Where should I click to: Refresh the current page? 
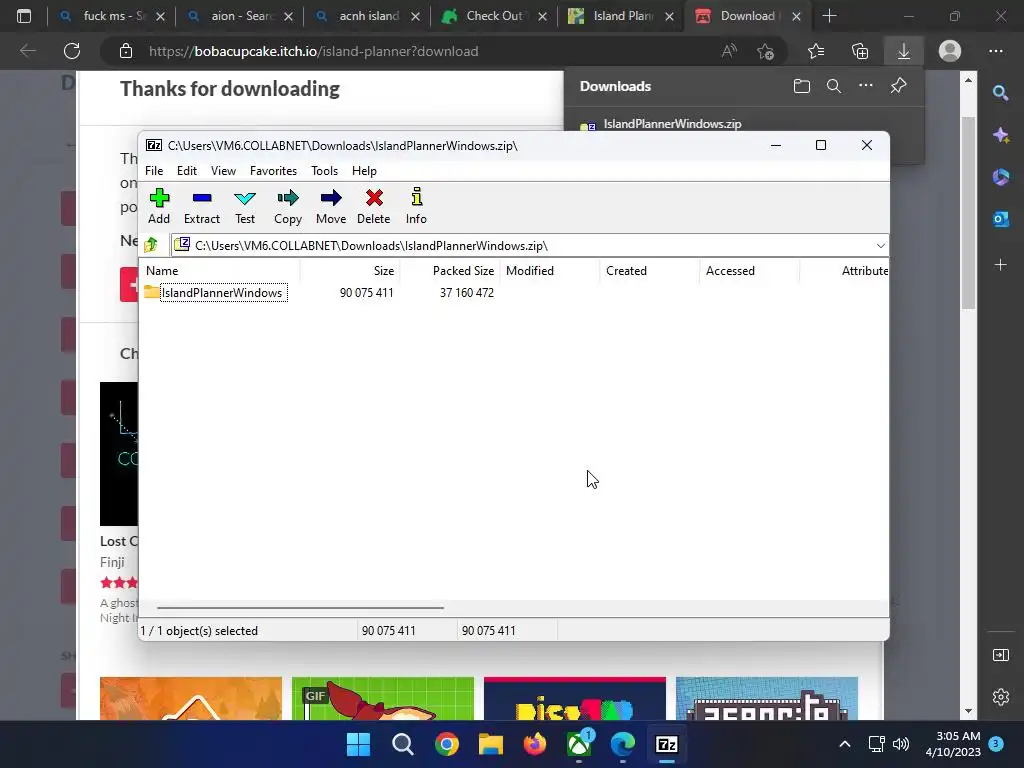pyautogui.click(x=72, y=51)
